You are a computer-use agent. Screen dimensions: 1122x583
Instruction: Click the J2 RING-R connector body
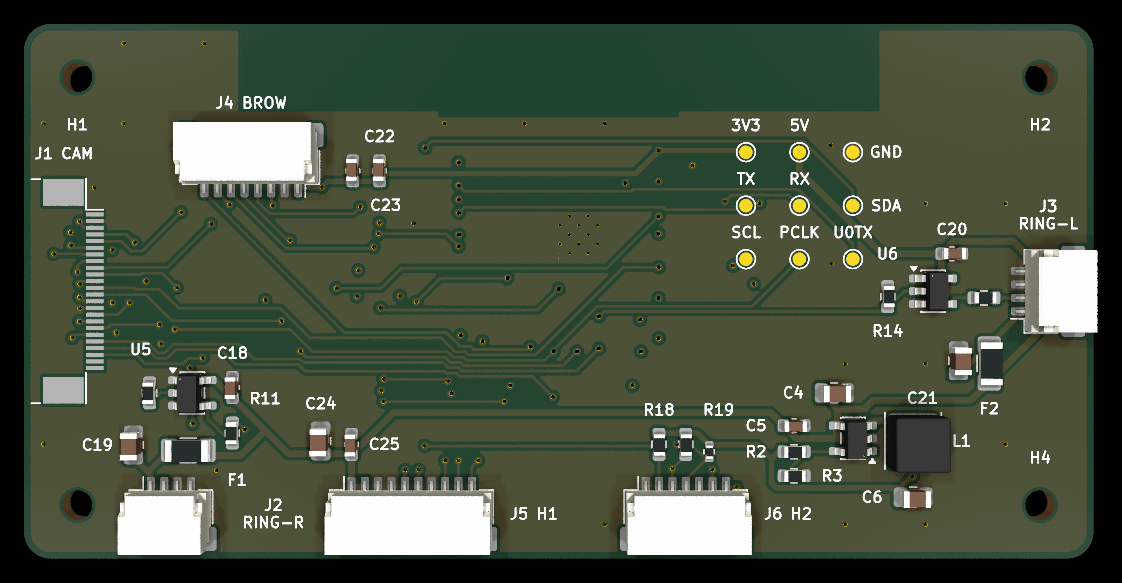(x=166, y=521)
